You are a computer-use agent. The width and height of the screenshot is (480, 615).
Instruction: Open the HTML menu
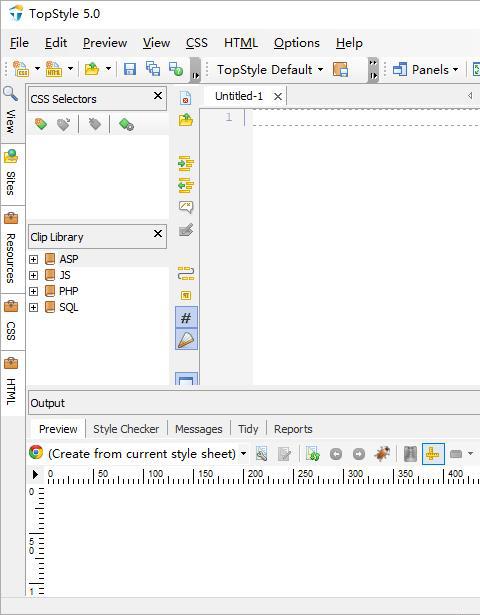pyautogui.click(x=240, y=43)
